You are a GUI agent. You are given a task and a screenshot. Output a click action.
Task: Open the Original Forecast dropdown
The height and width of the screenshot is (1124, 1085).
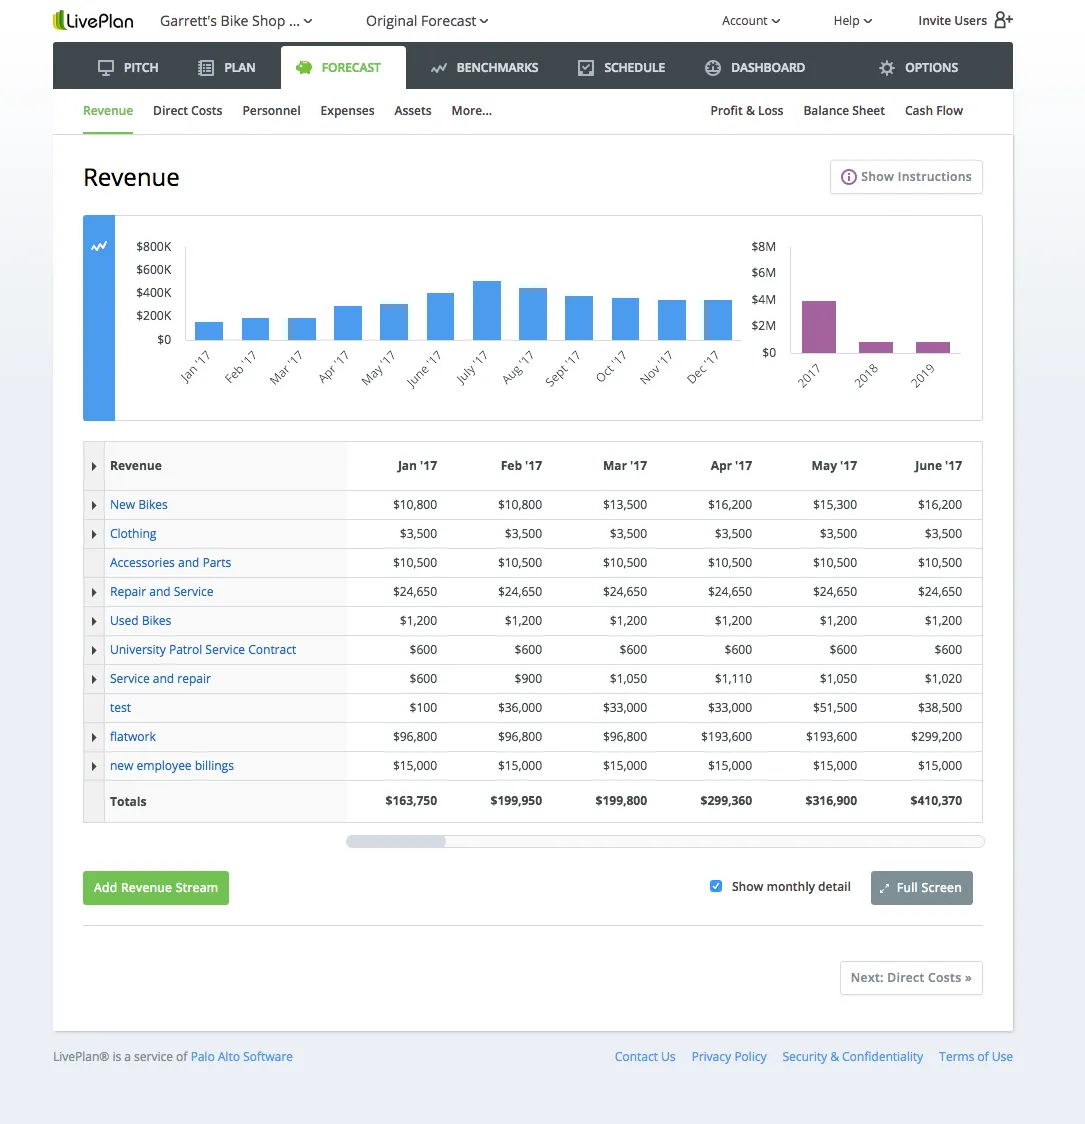tap(427, 21)
